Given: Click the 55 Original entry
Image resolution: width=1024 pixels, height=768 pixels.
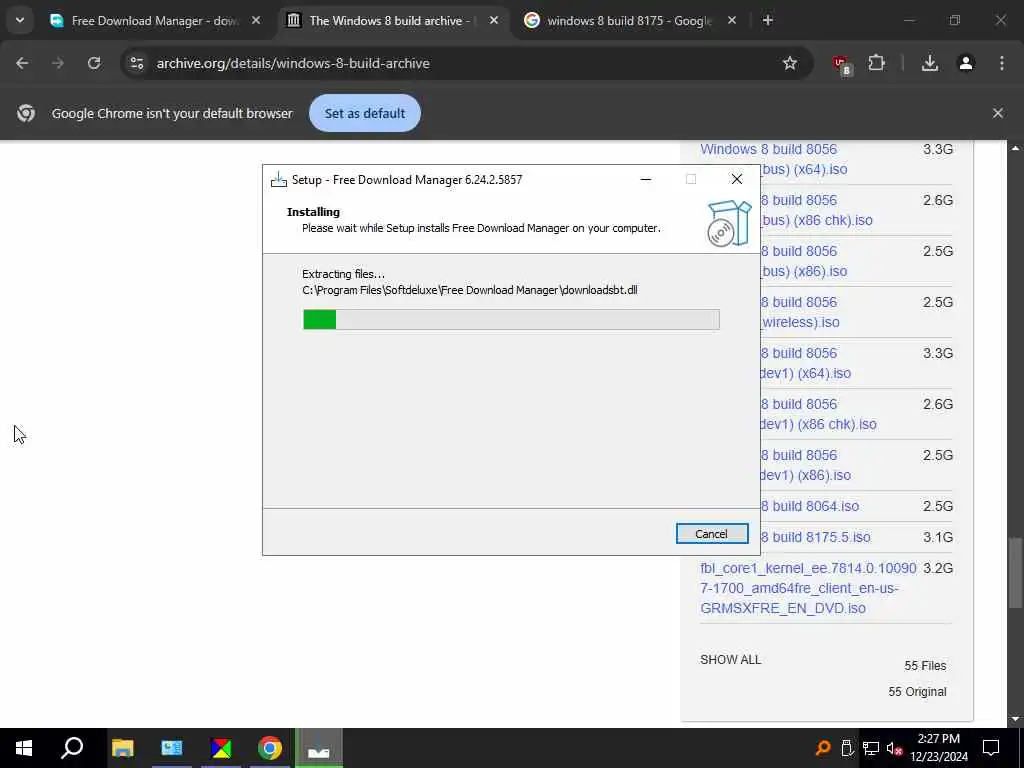Looking at the screenshot, I should (917, 692).
